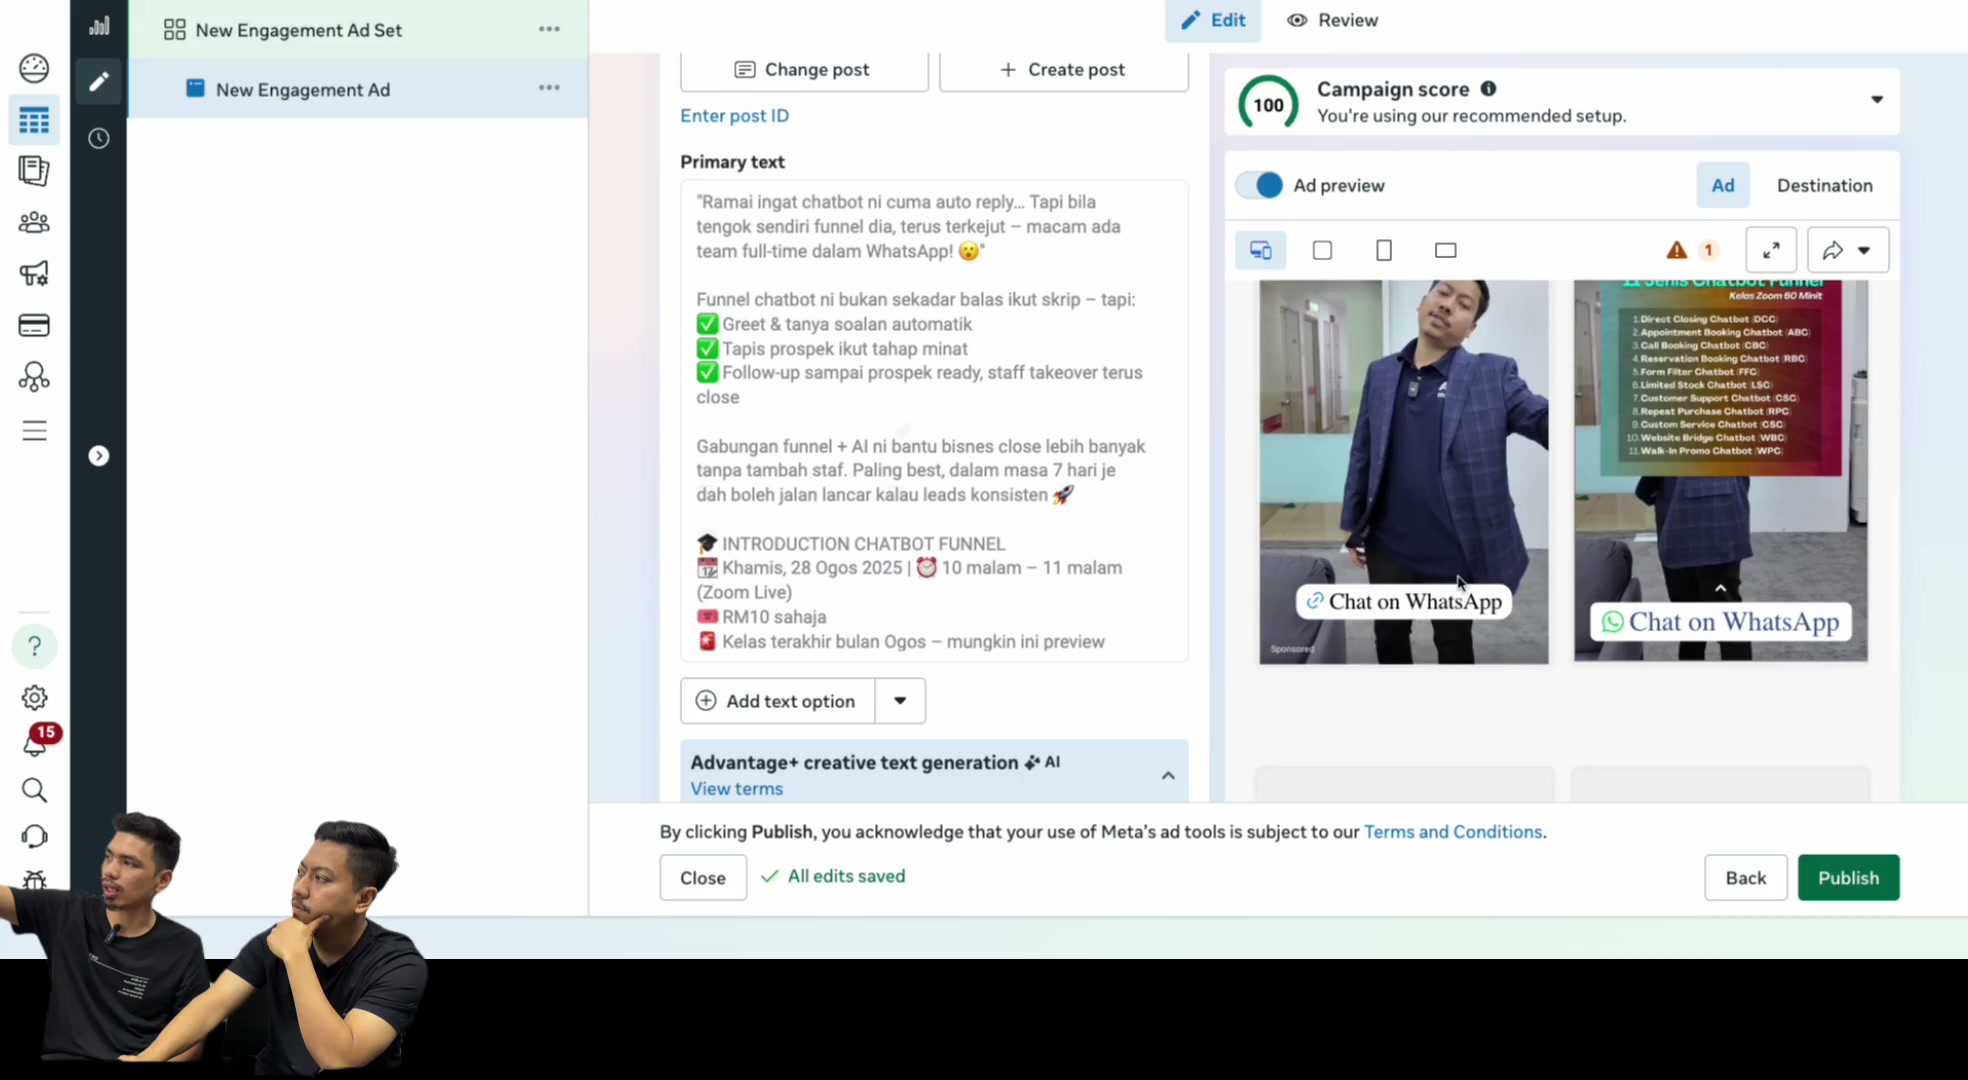Switch to the Review tab
Screen dimensions: 1968x1080
tap(1332, 20)
